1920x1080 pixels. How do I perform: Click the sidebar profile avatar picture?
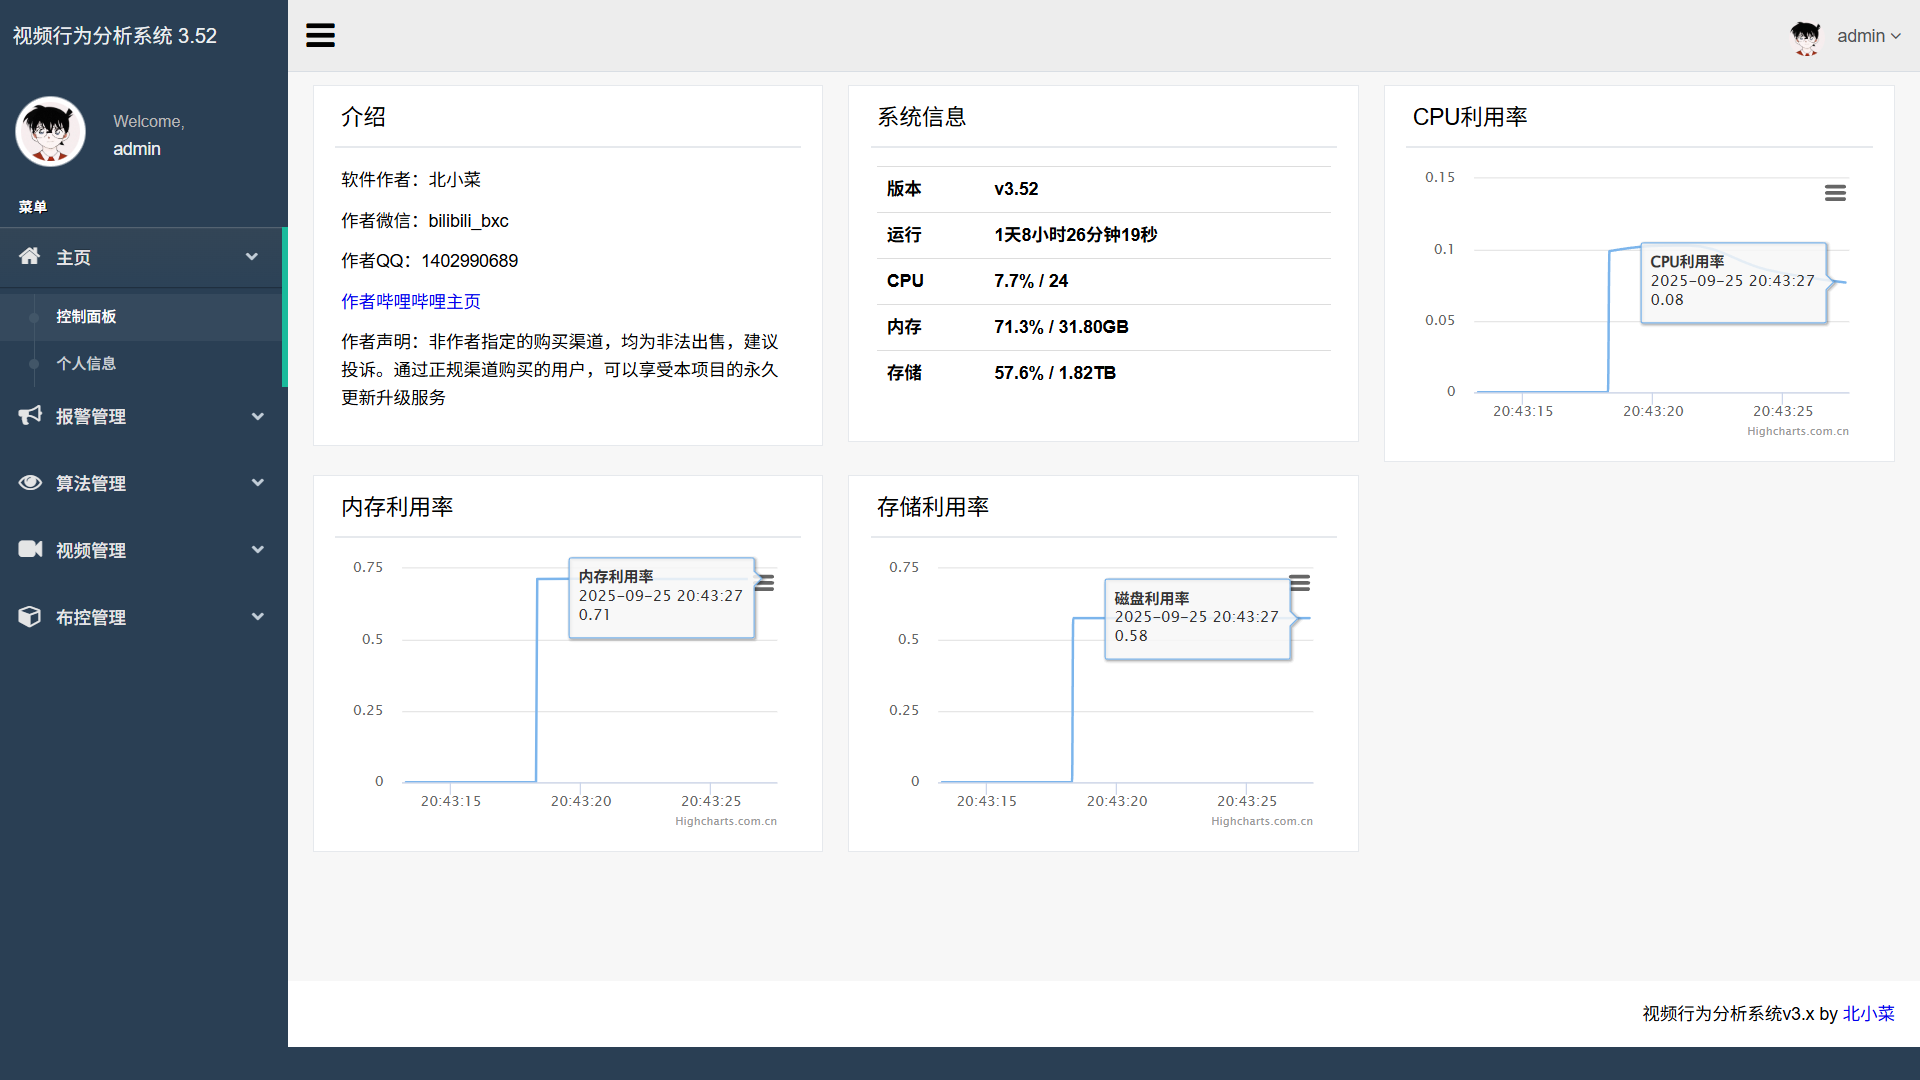point(50,131)
